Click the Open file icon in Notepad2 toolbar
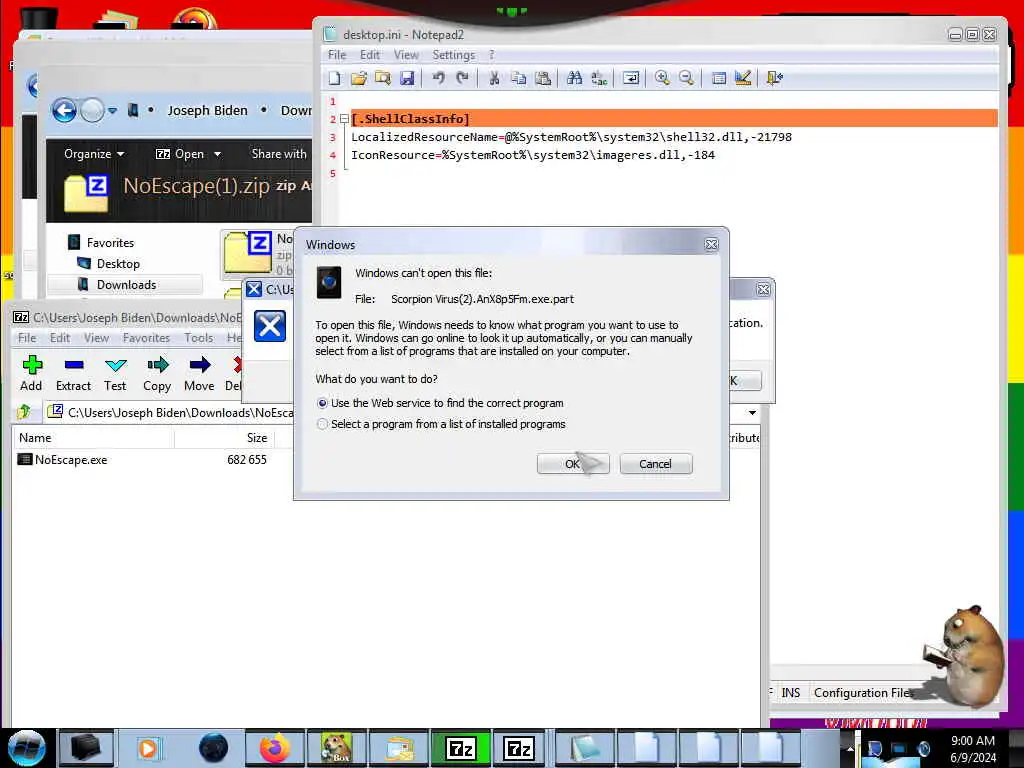The width and height of the screenshot is (1024, 768). coord(359,78)
